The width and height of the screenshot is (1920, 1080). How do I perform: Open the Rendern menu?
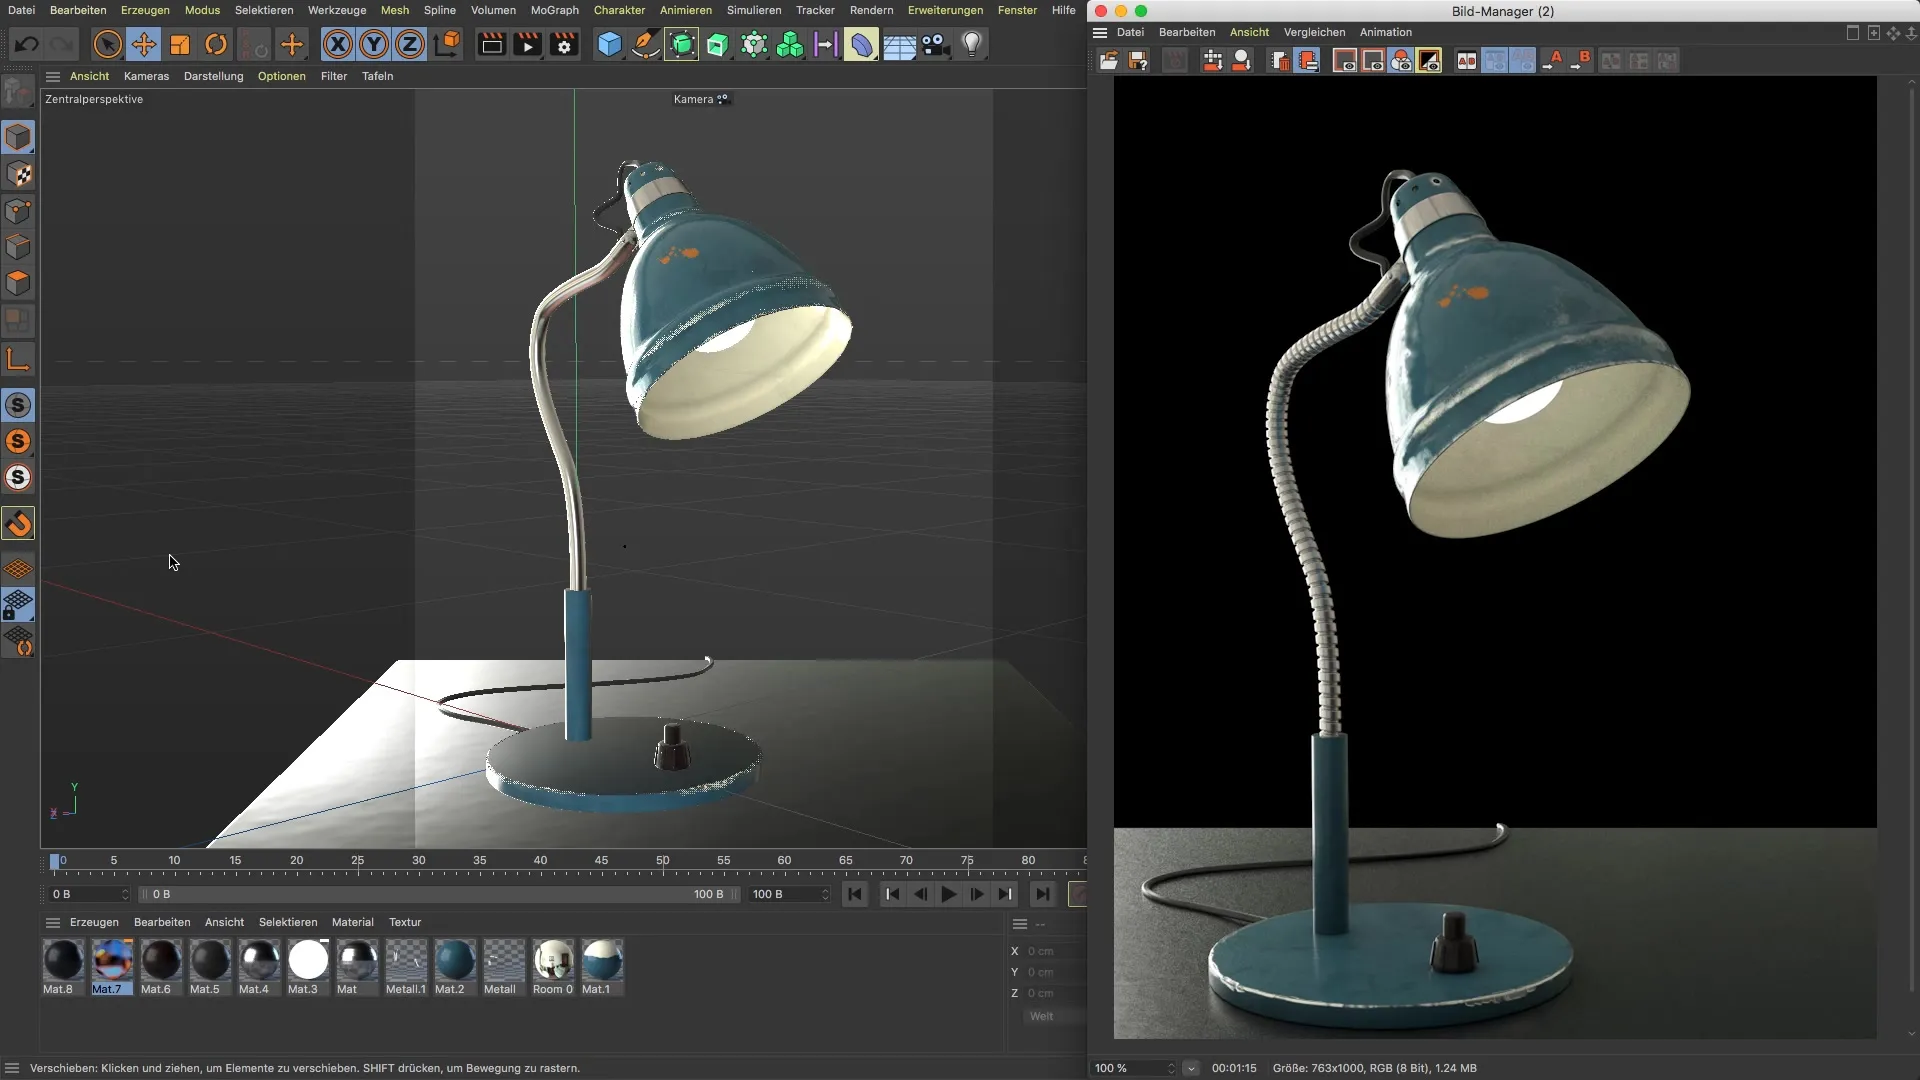[x=871, y=10]
